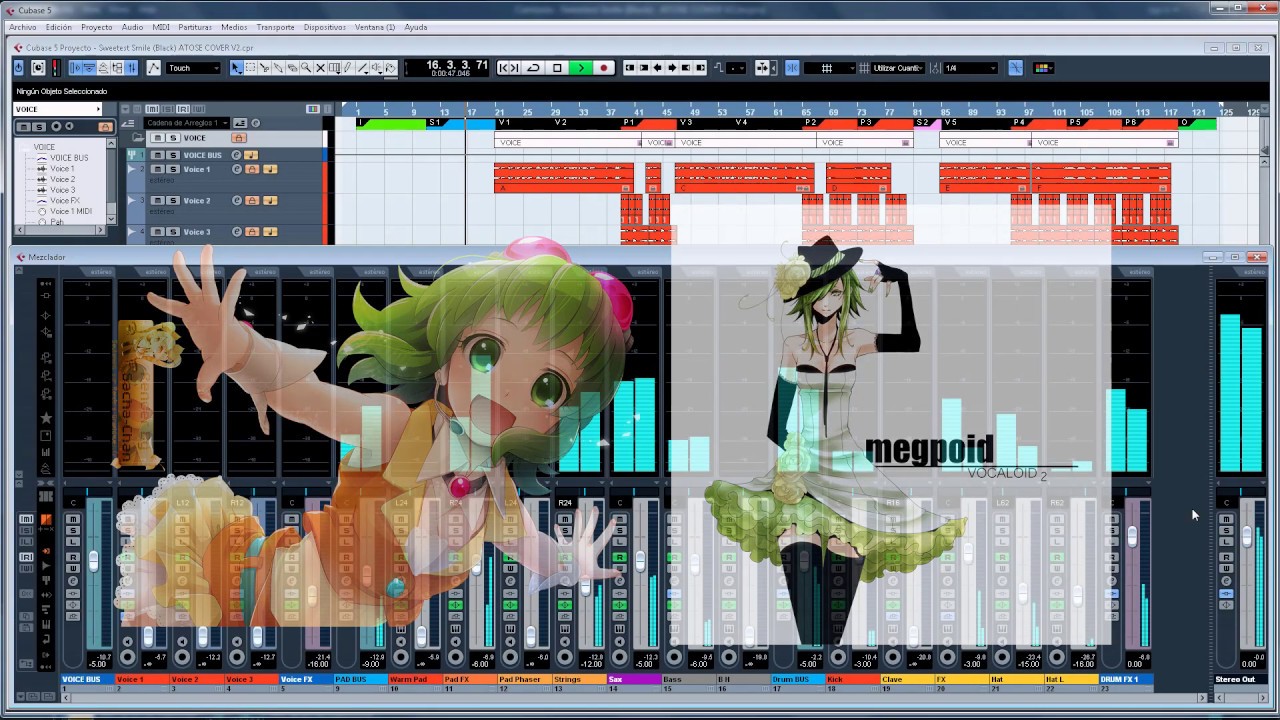Open the 1/4 quantize value dropdown
The height and width of the screenshot is (720, 1280).
click(x=971, y=68)
